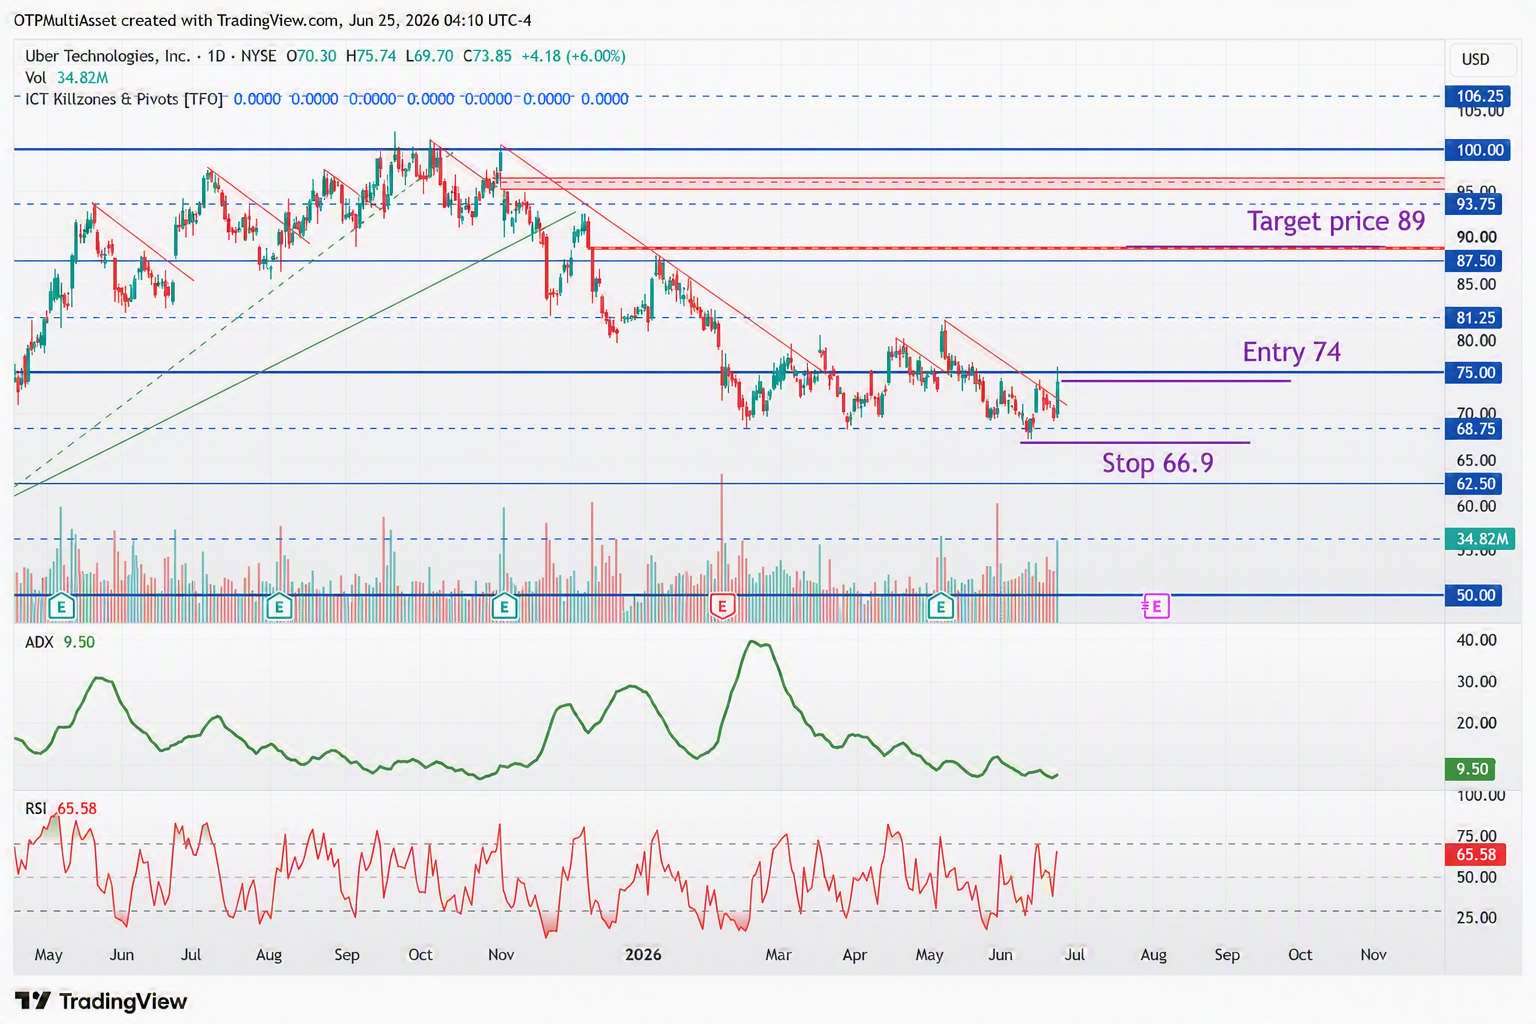The width and height of the screenshot is (1536, 1024).
Task: Click the Mar label on the time axis
Action: (x=778, y=955)
